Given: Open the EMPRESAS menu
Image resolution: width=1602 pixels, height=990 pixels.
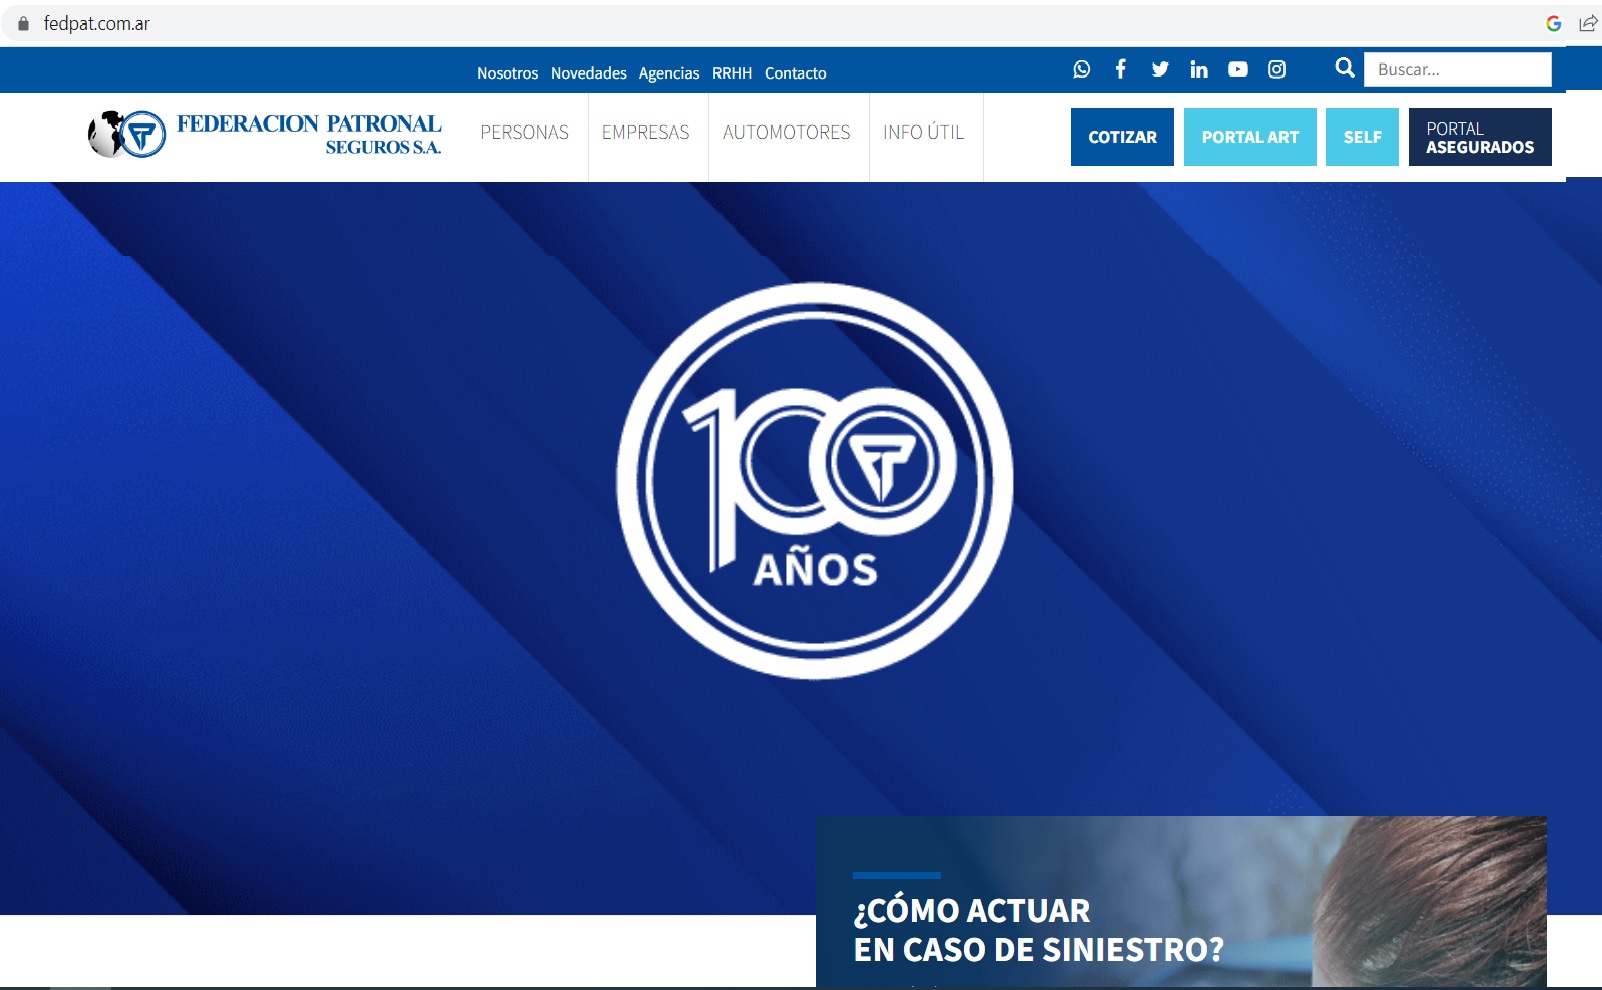Looking at the screenshot, I should (645, 132).
